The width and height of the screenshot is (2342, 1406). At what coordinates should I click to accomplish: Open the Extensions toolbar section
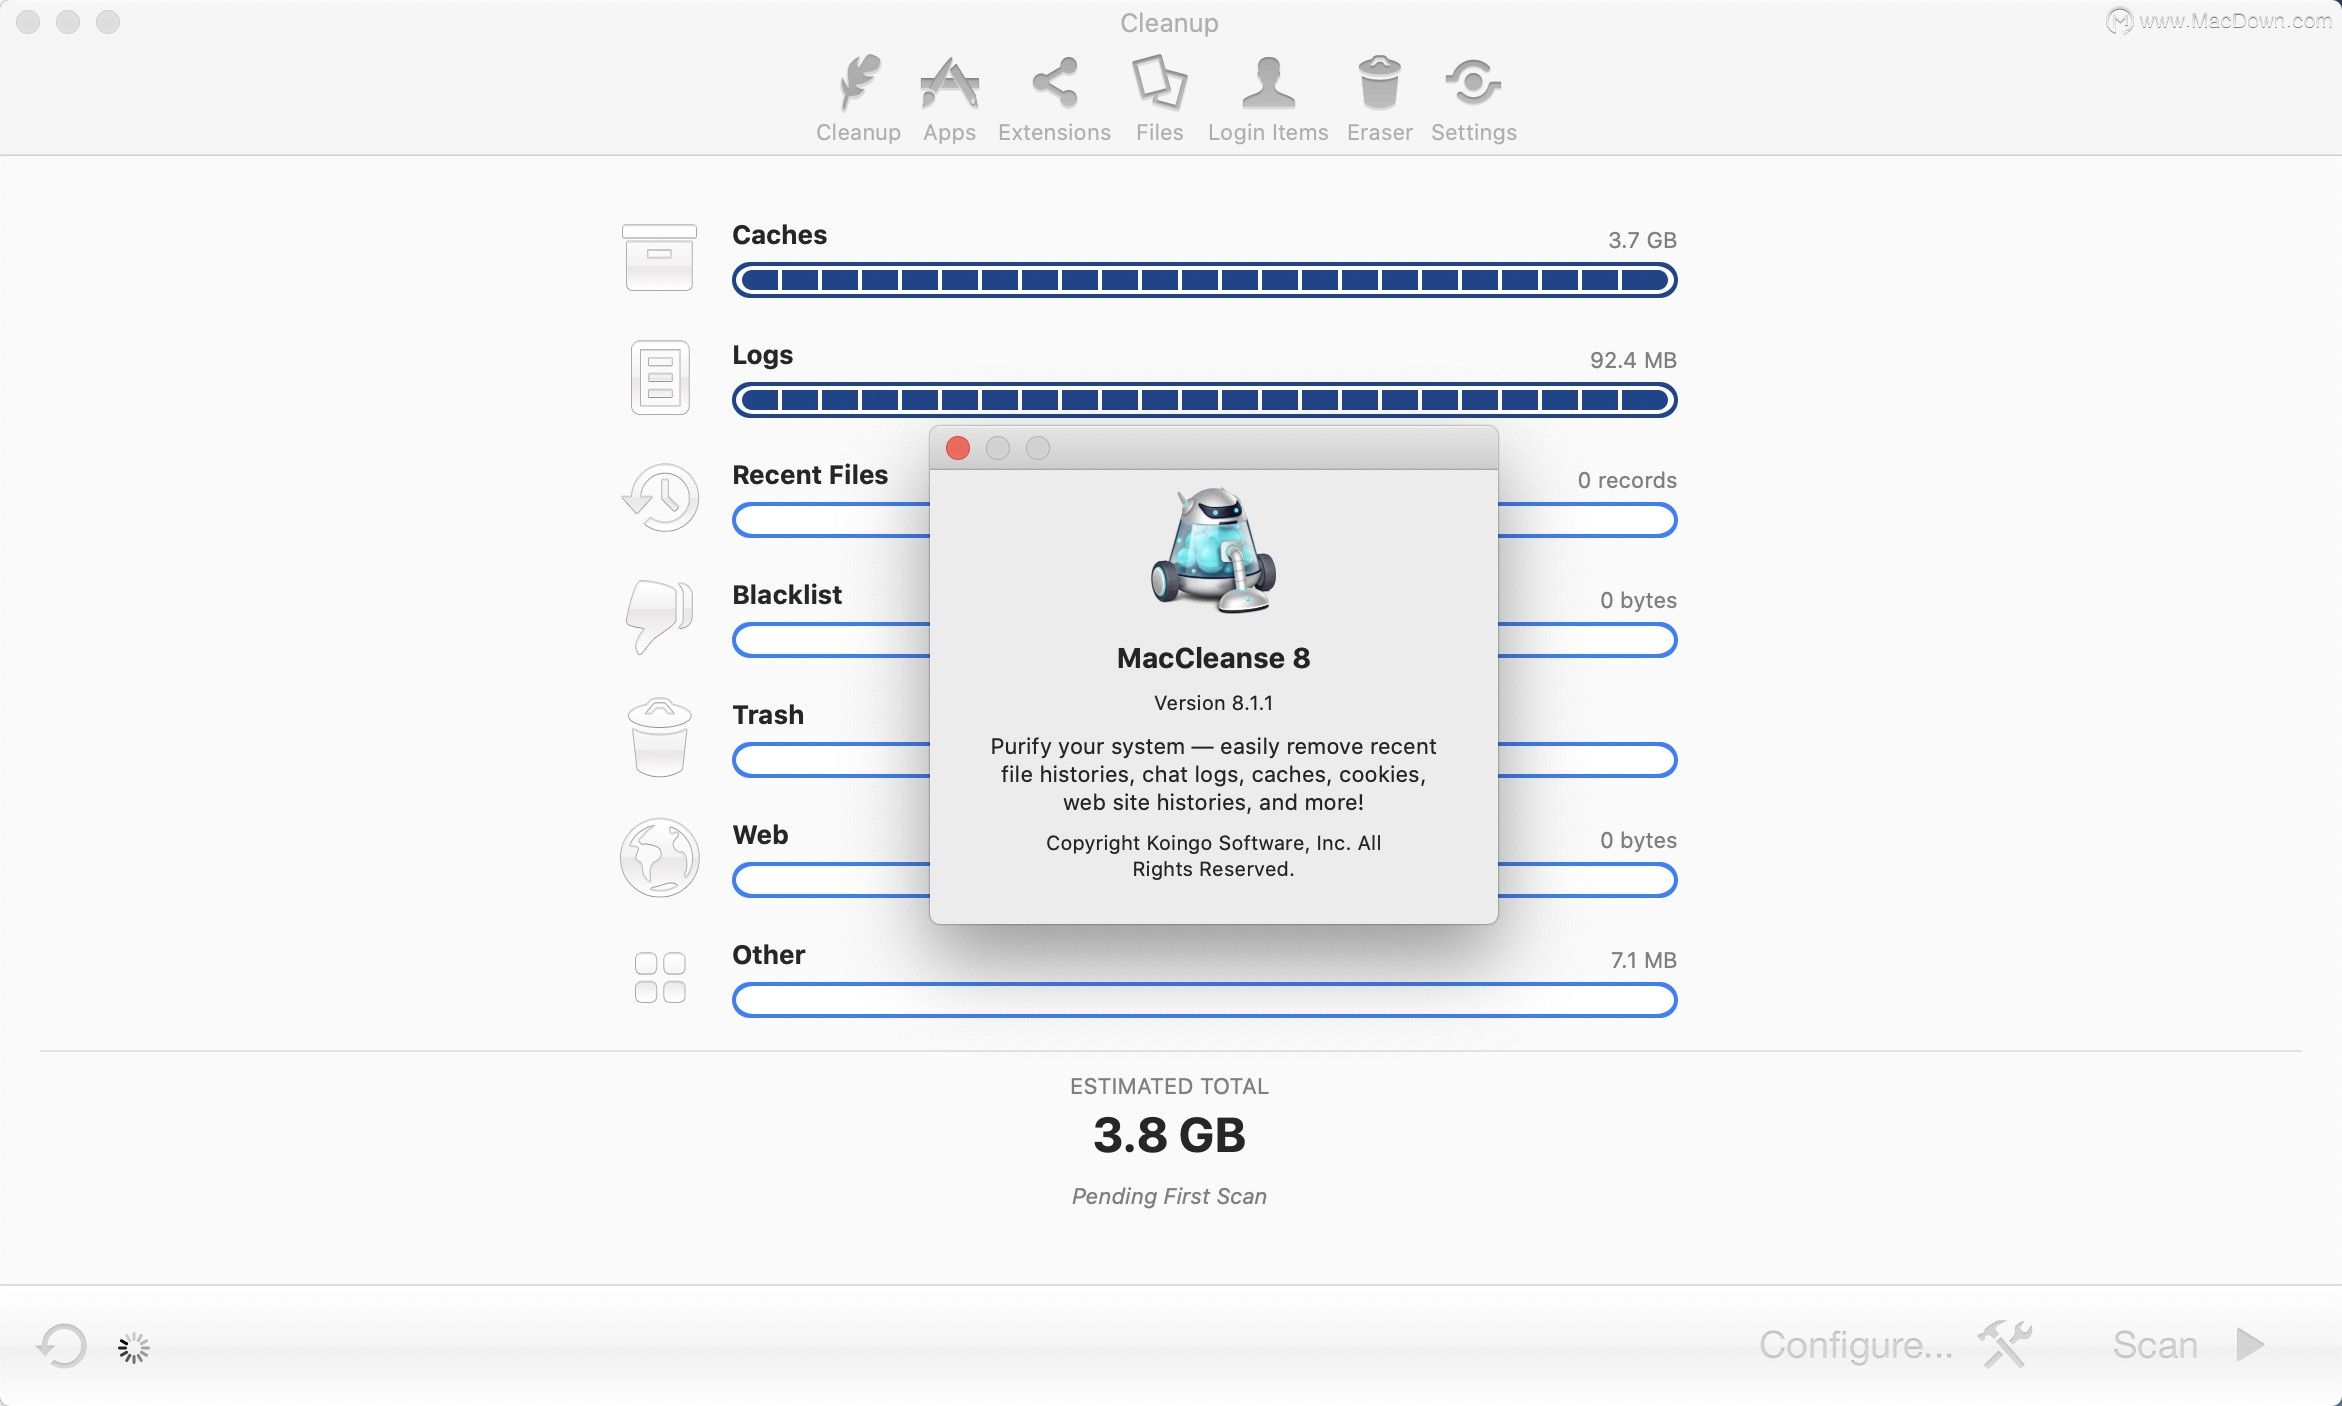(1054, 99)
